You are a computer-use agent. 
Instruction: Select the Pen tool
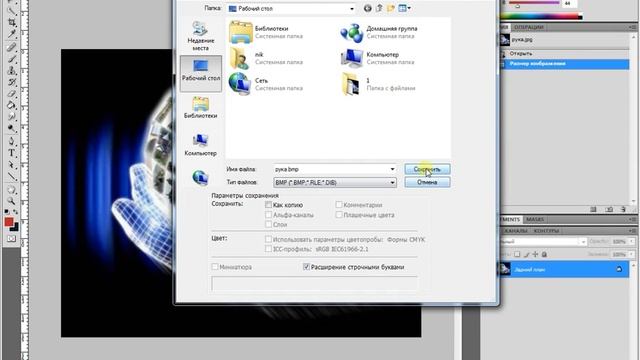(x=12, y=142)
